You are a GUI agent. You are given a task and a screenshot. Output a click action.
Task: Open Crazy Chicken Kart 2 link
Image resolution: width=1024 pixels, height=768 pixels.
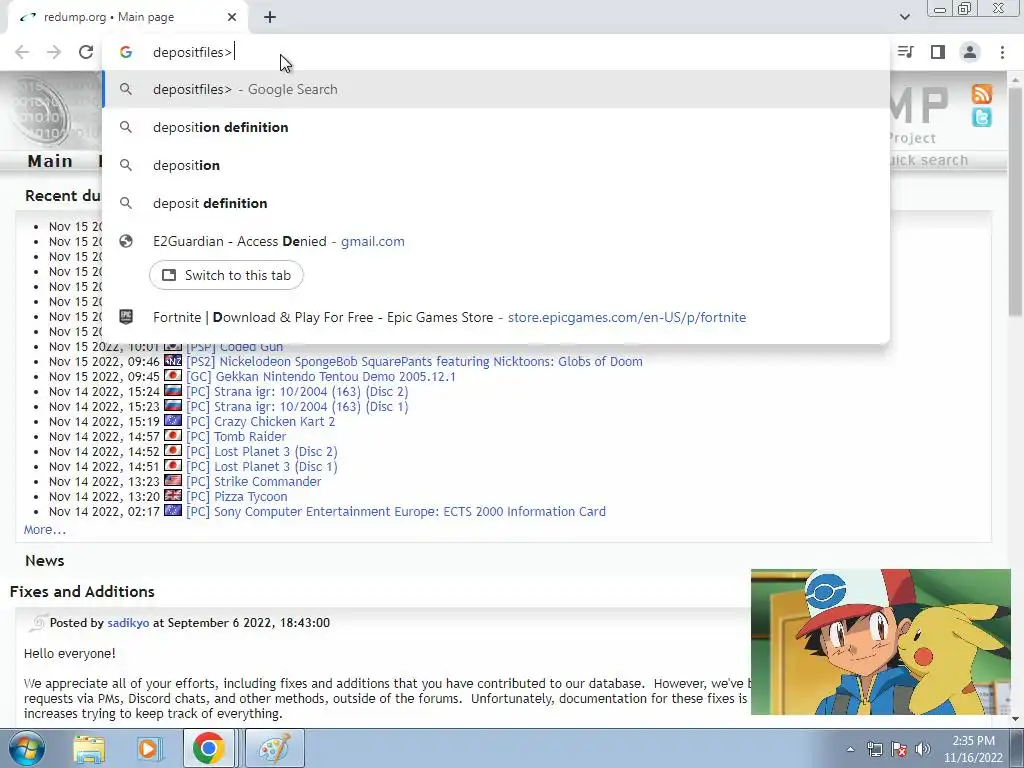(261, 421)
